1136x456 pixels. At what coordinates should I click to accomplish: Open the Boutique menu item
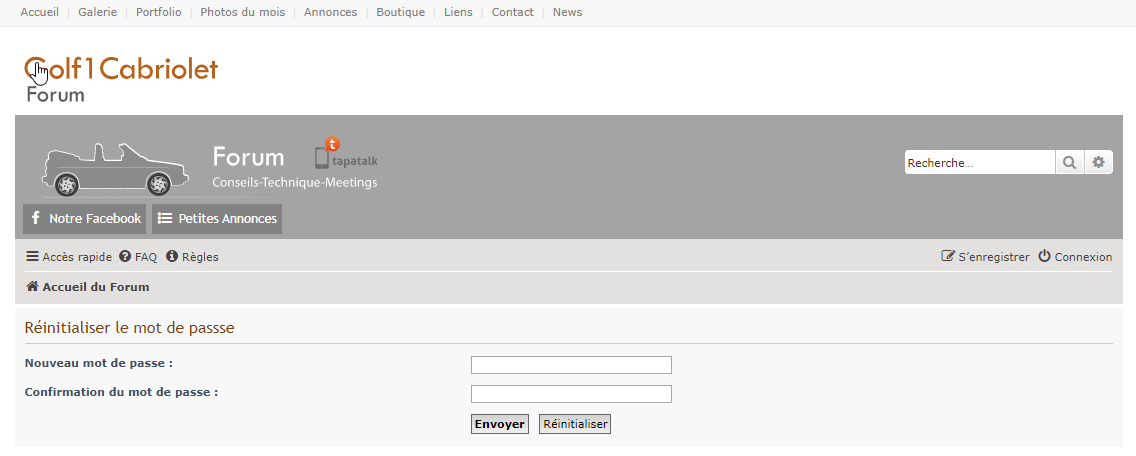tap(400, 12)
